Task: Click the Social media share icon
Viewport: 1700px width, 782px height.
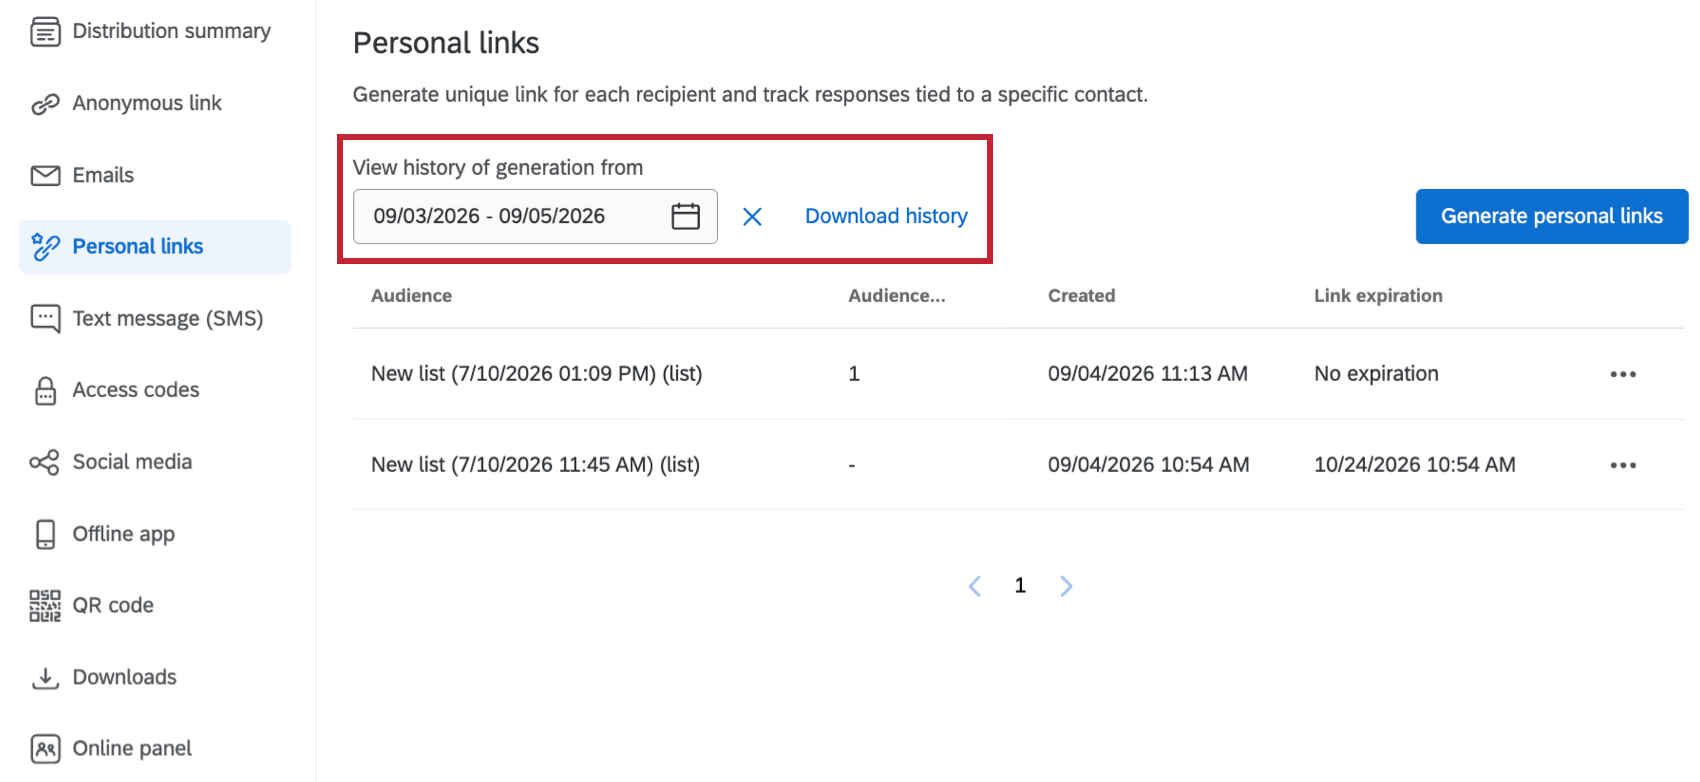Action: [x=45, y=462]
